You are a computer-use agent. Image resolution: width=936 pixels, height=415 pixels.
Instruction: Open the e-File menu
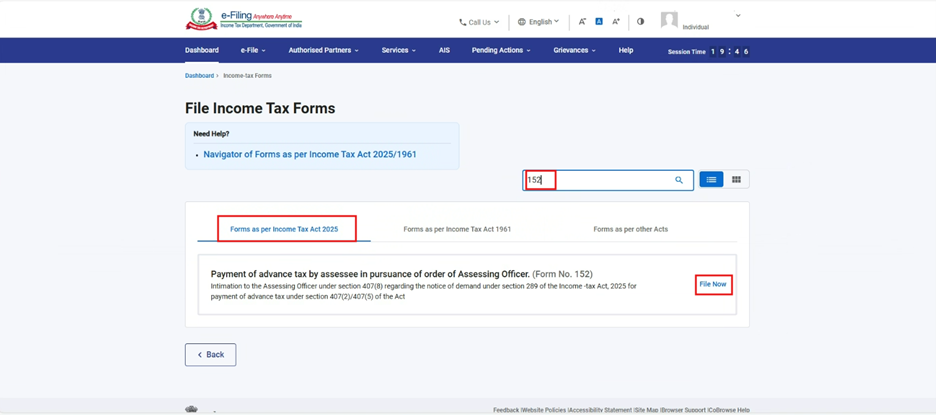(x=253, y=50)
